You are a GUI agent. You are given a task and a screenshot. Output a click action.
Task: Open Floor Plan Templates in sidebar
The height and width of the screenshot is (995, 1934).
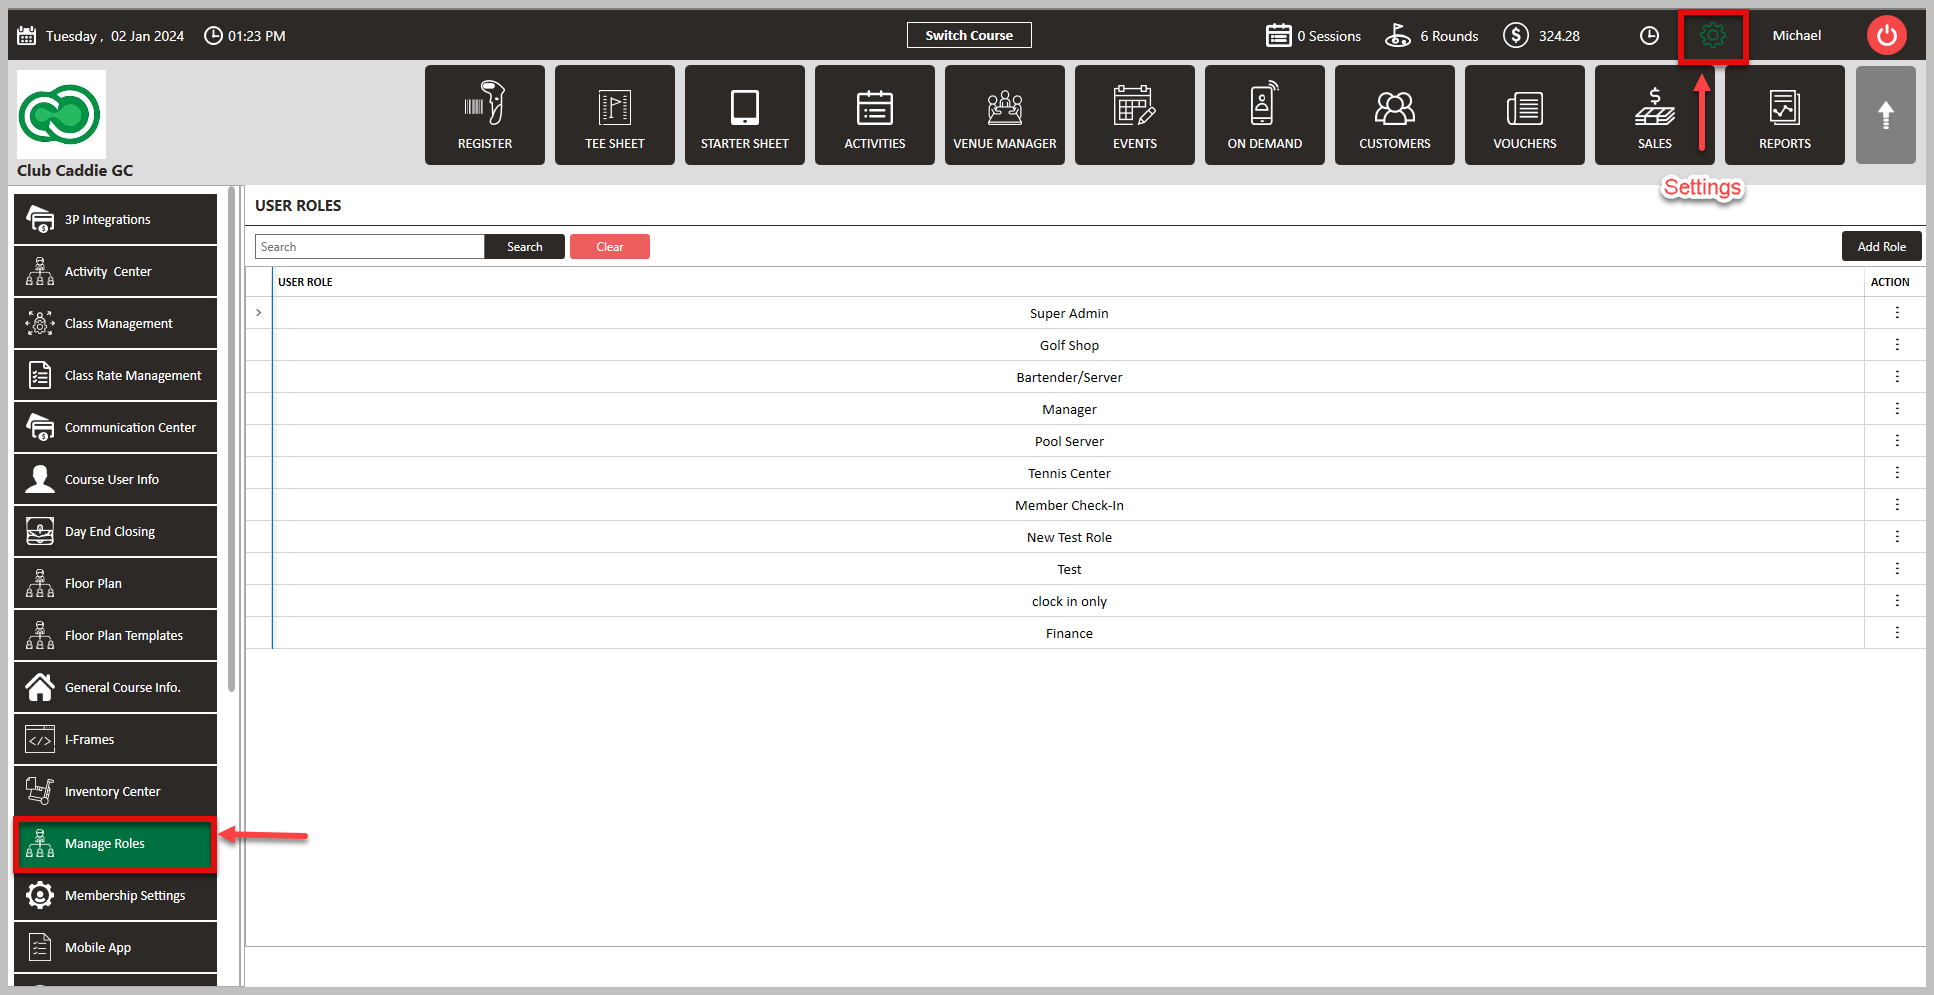point(115,635)
